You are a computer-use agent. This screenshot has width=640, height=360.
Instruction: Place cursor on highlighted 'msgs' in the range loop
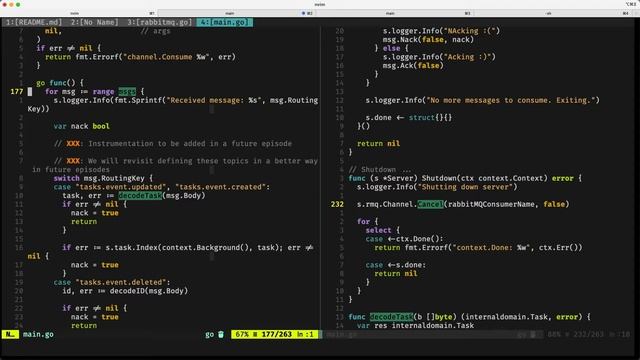pos(127,91)
